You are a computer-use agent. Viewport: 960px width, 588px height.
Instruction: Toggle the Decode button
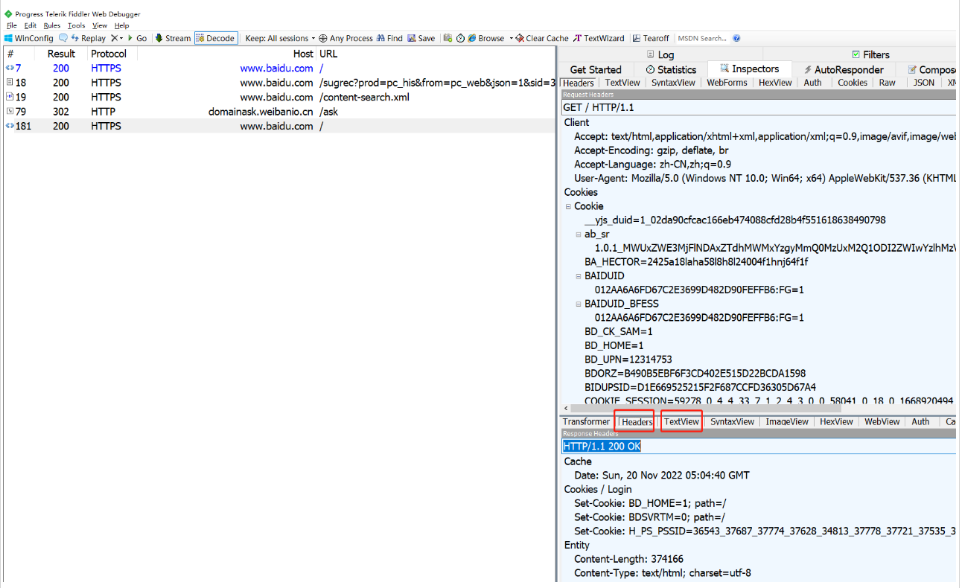click(216, 38)
